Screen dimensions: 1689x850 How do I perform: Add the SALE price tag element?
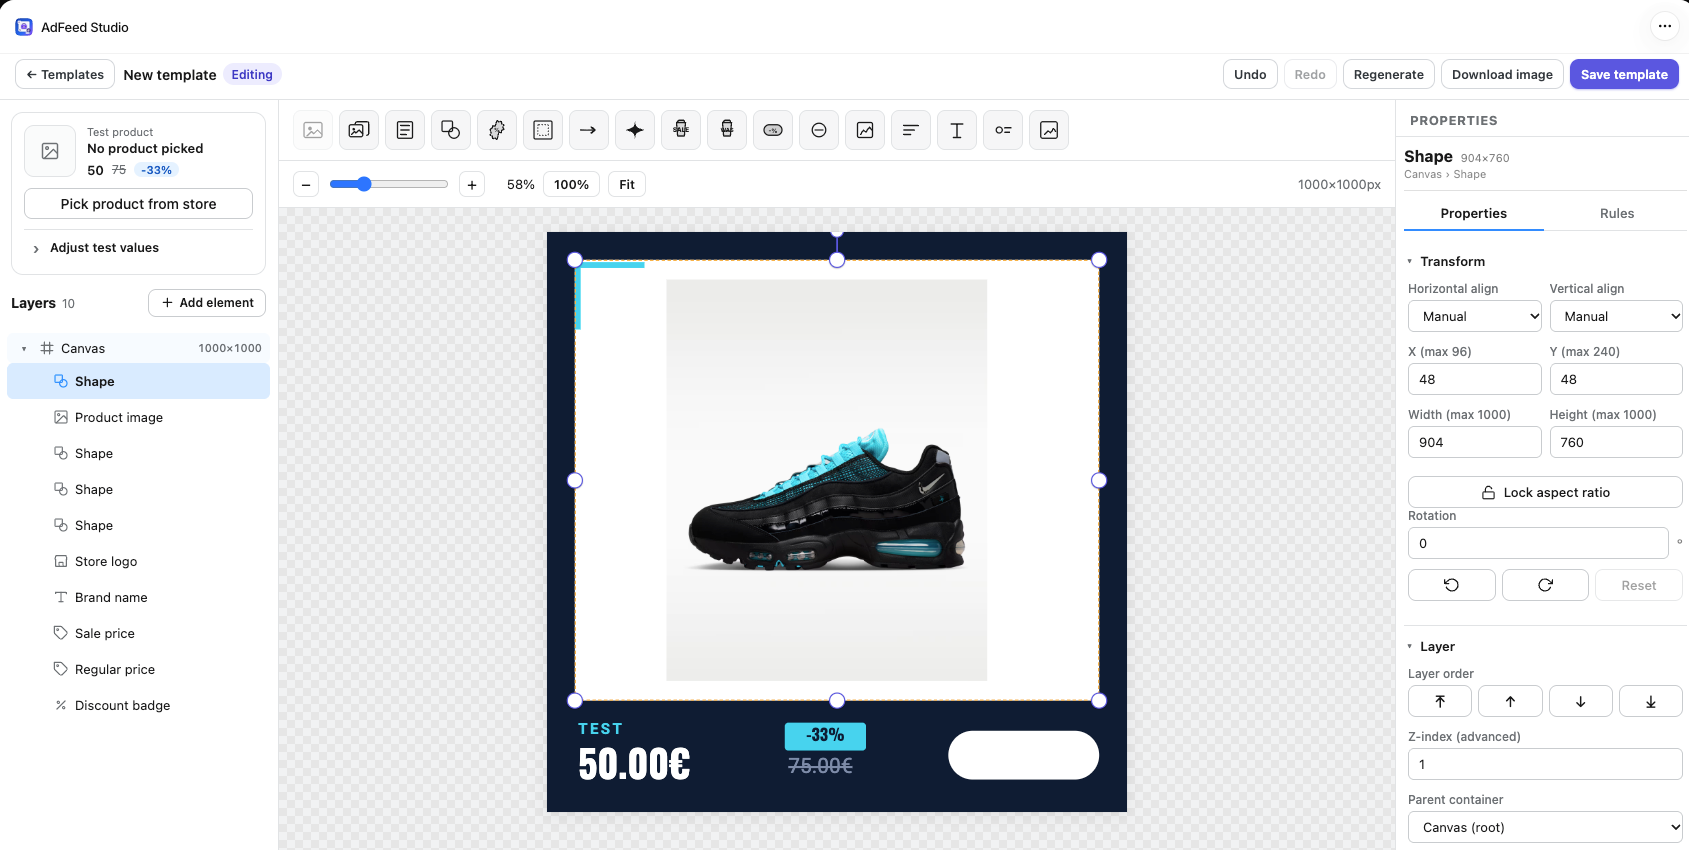tap(681, 130)
